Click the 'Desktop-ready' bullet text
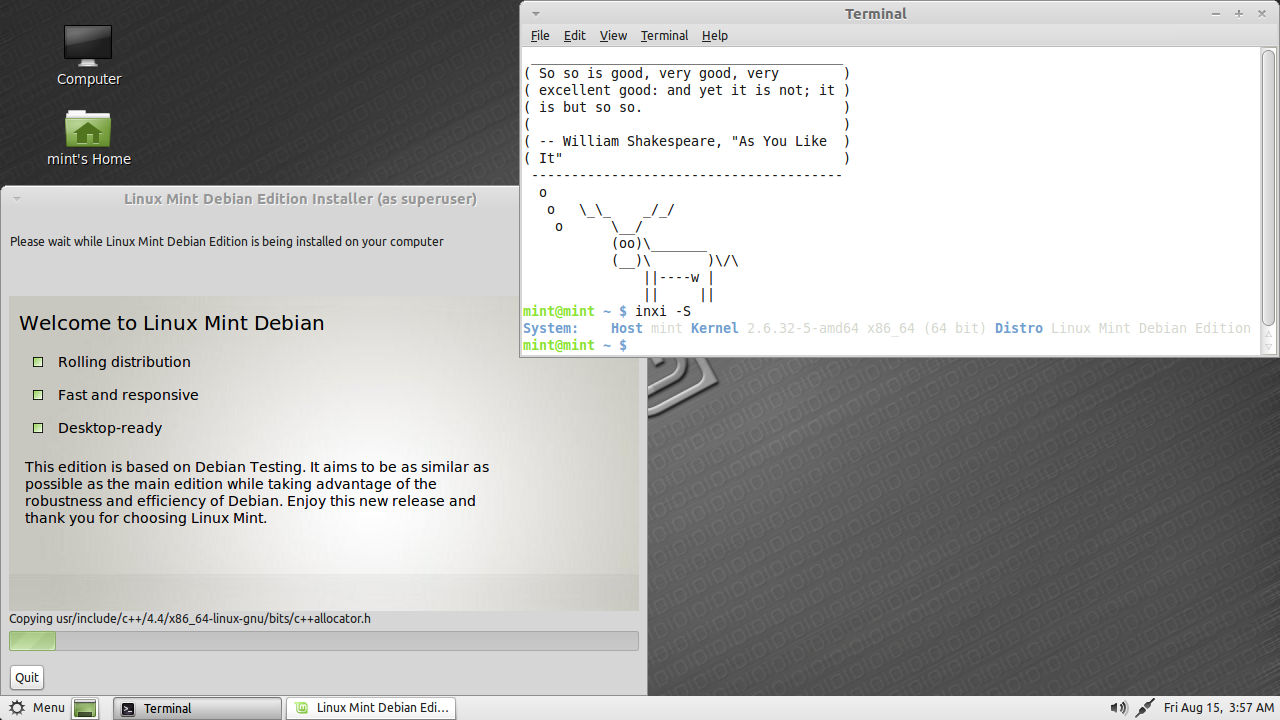This screenshot has height=720, width=1280. (x=110, y=428)
